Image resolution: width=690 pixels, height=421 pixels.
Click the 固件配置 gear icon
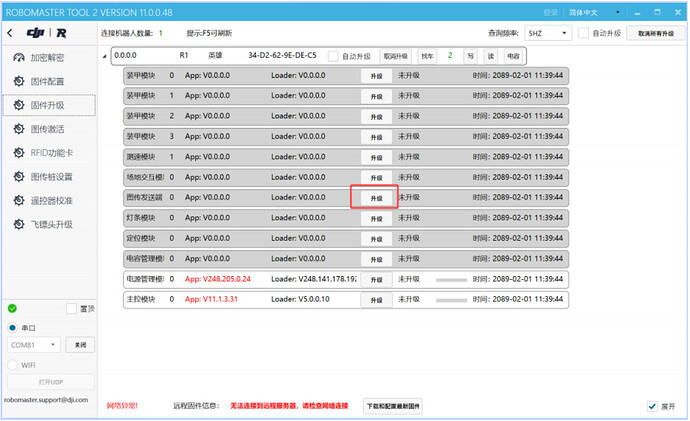click(x=19, y=81)
